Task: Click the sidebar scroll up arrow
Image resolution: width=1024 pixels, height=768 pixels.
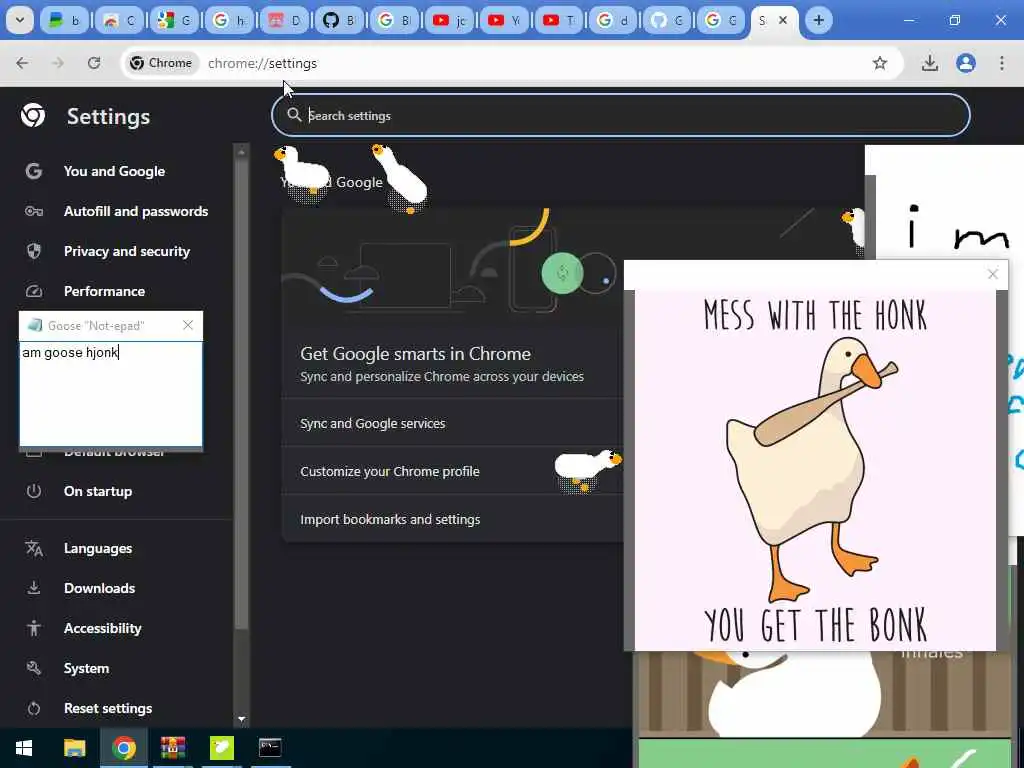Action: pos(241,152)
